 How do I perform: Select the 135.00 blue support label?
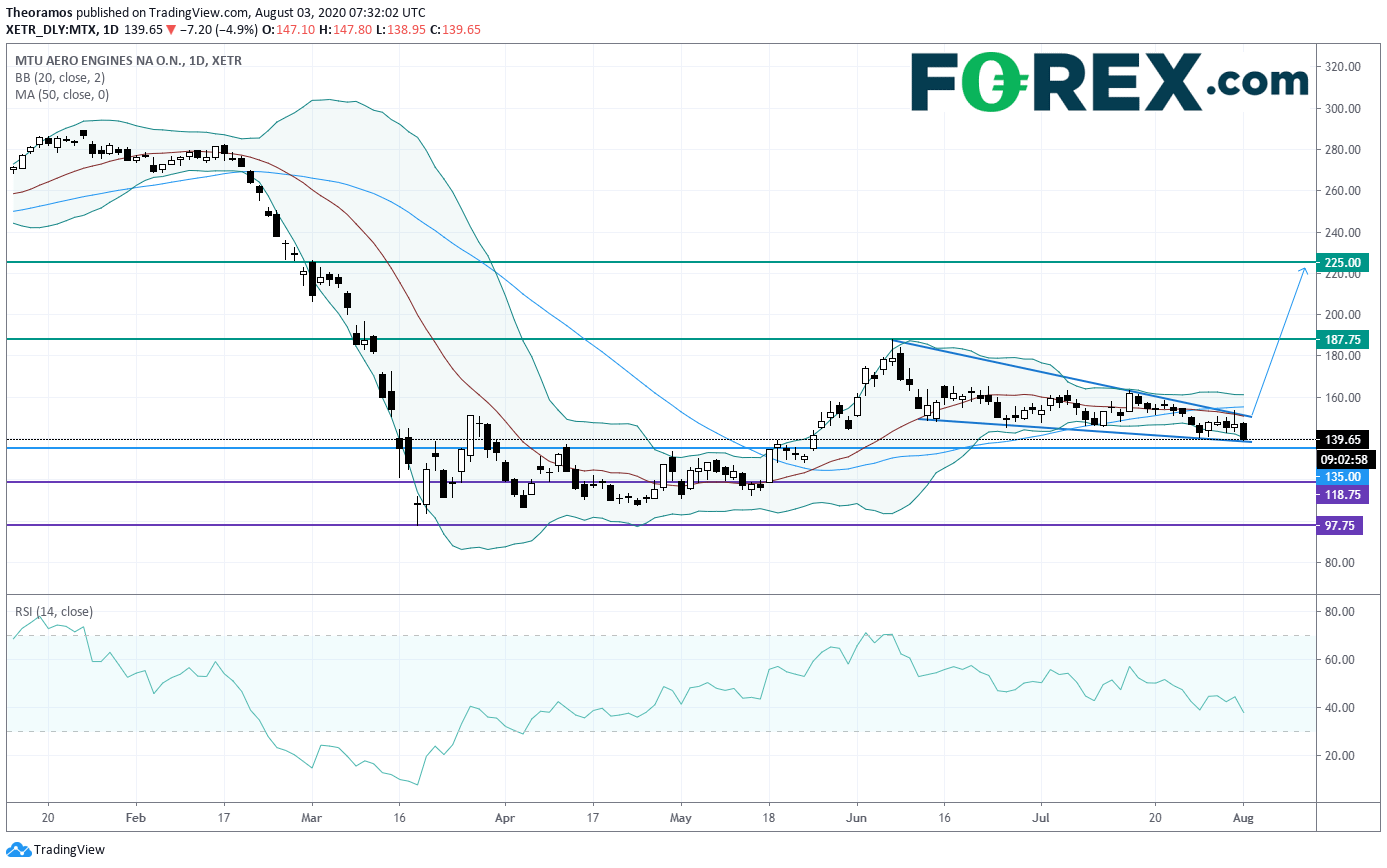(1340, 477)
